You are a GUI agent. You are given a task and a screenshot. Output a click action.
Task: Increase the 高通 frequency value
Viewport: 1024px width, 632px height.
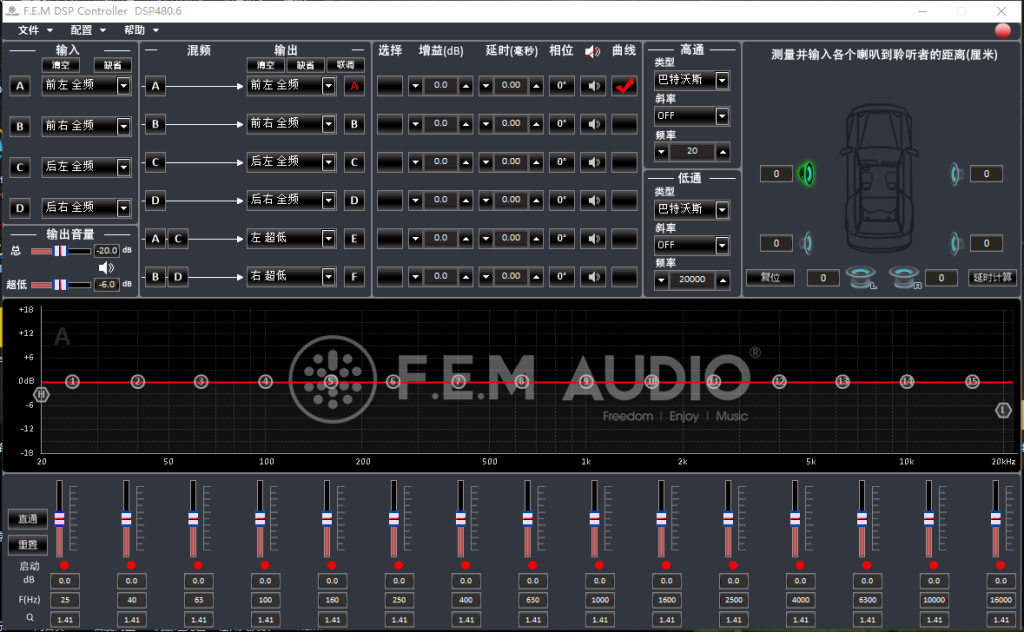(722, 152)
